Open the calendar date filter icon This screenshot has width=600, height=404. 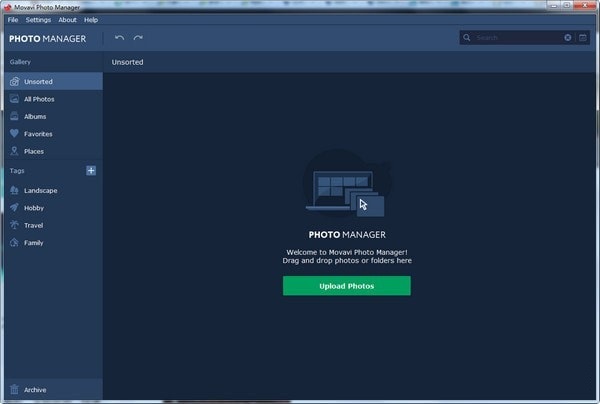(x=583, y=37)
